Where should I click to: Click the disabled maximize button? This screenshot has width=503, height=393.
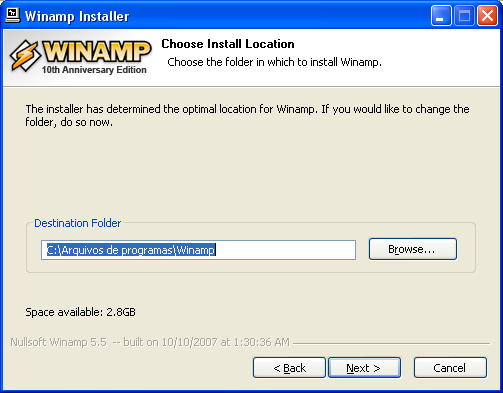click(x=464, y=16)
